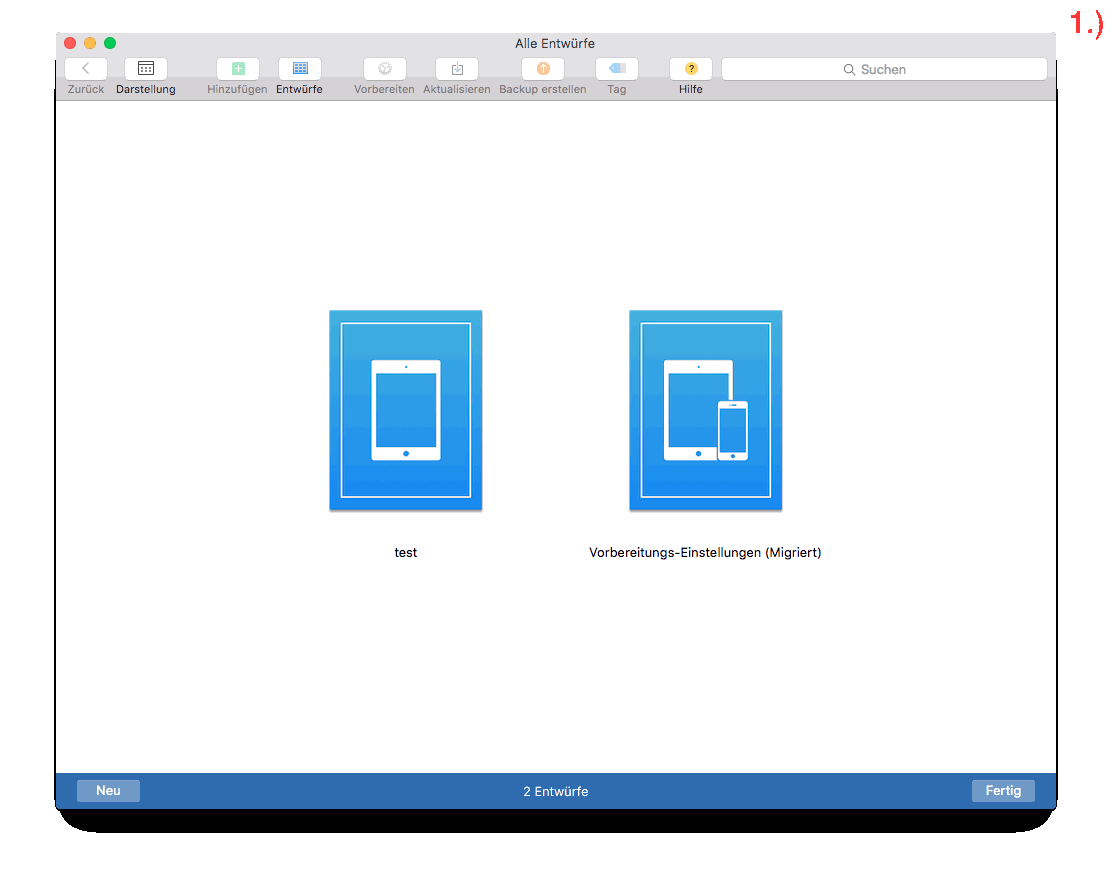Click the Neu button
The width and height of the screenshot is (1112, 889).
(x=108, y=790)
